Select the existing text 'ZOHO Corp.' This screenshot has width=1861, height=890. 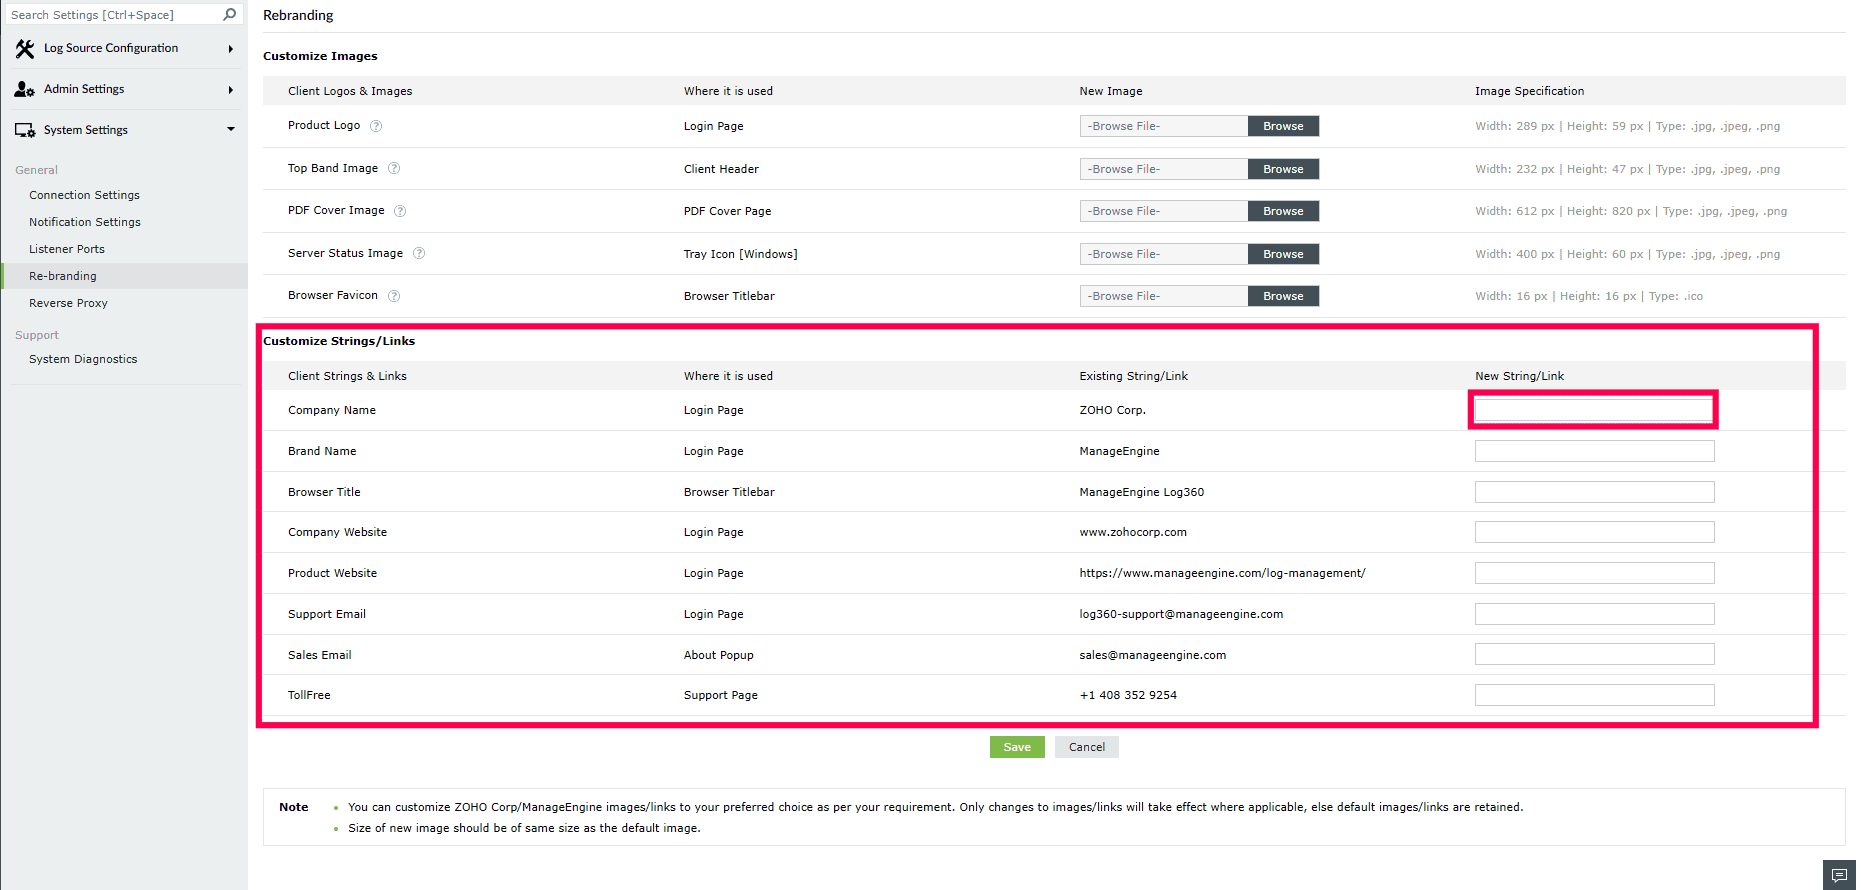point(1113,410)
